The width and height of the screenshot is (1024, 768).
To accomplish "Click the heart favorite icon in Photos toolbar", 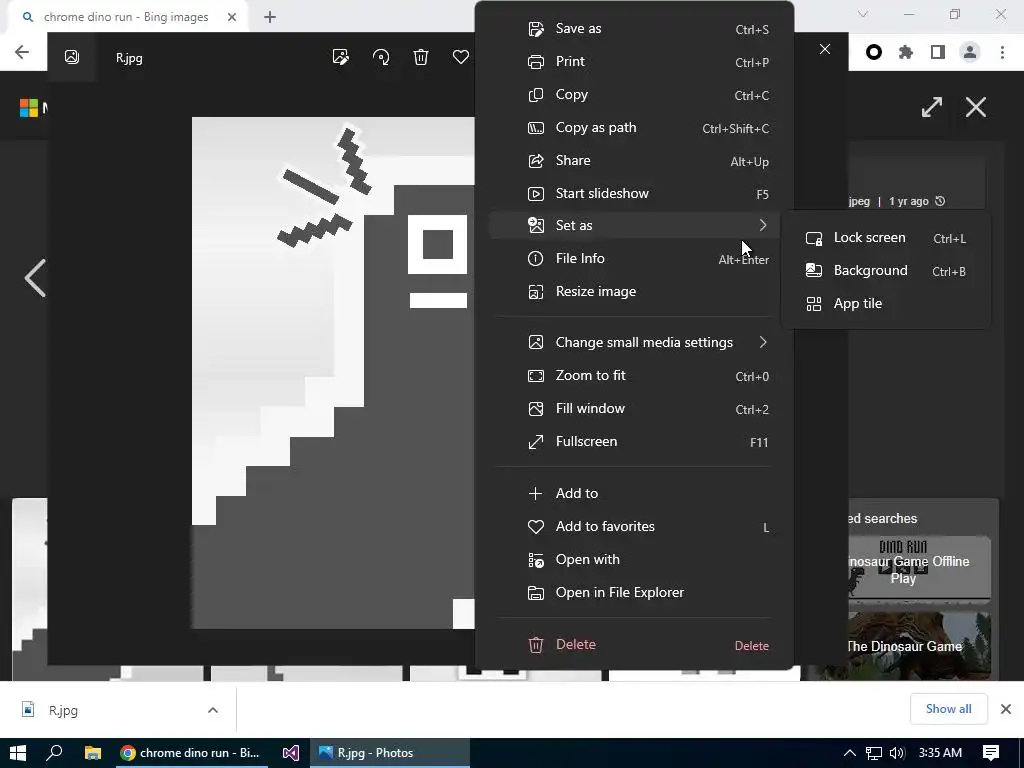I will pyautogui.click(x=460, y=57).
